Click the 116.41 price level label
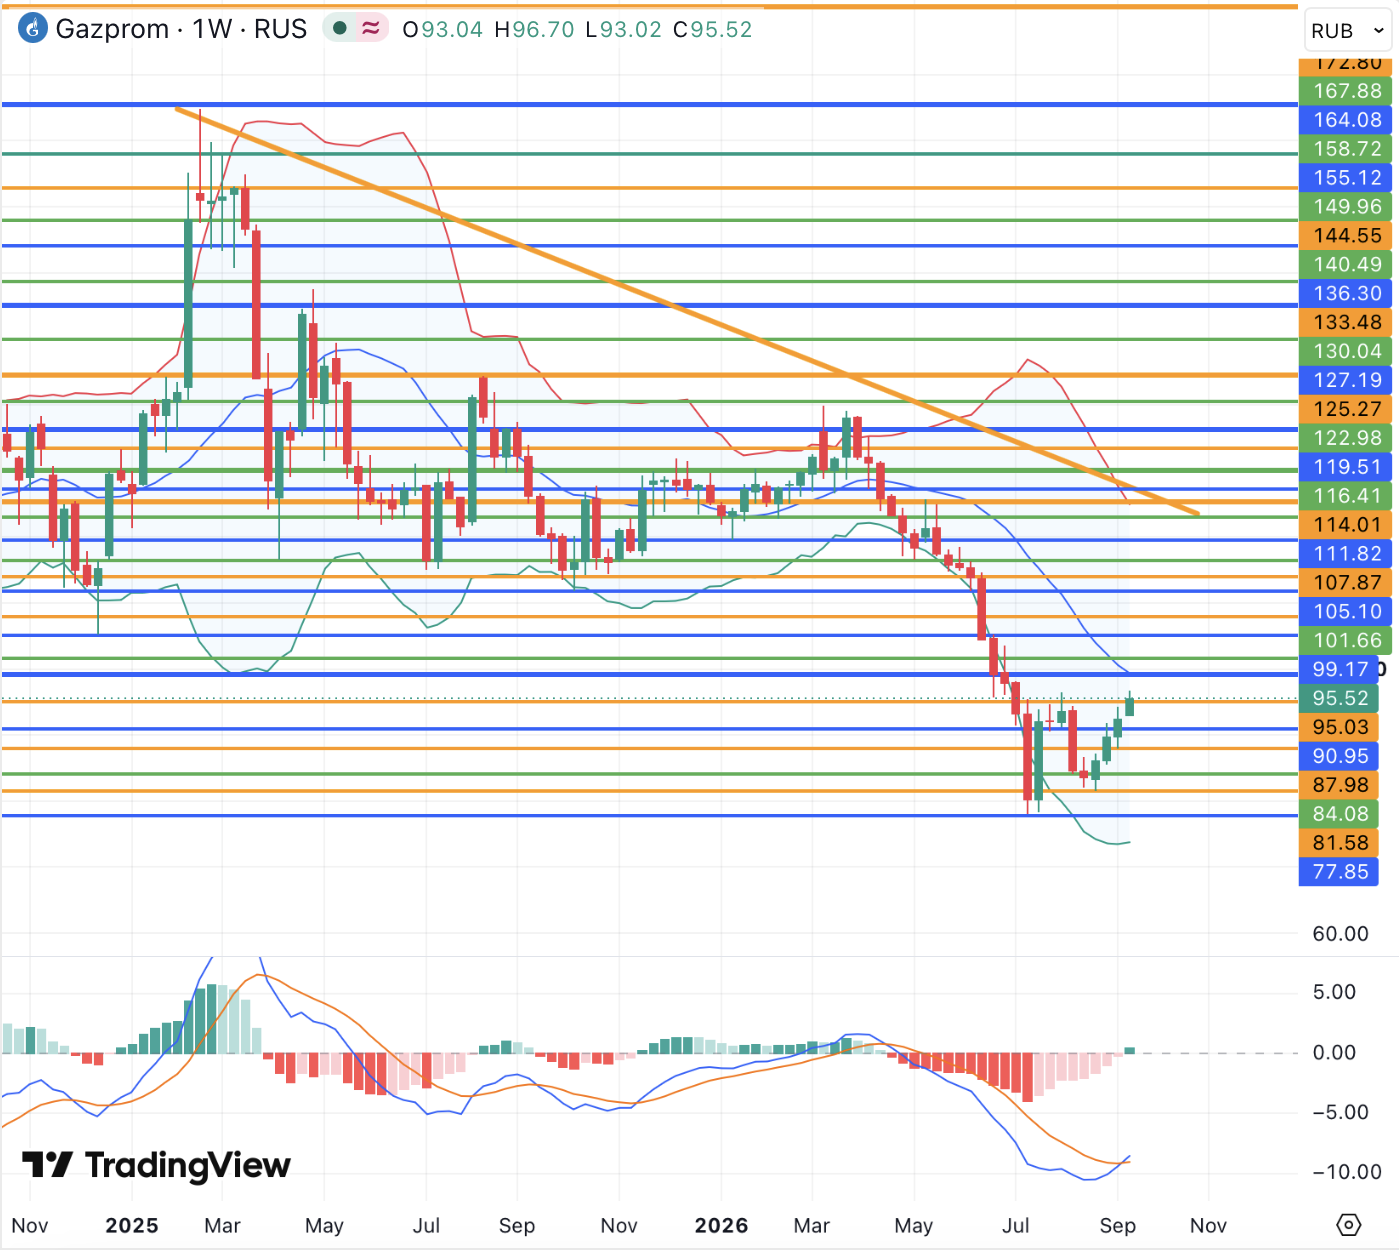 pyautogui.click(x=1347, y=497)
